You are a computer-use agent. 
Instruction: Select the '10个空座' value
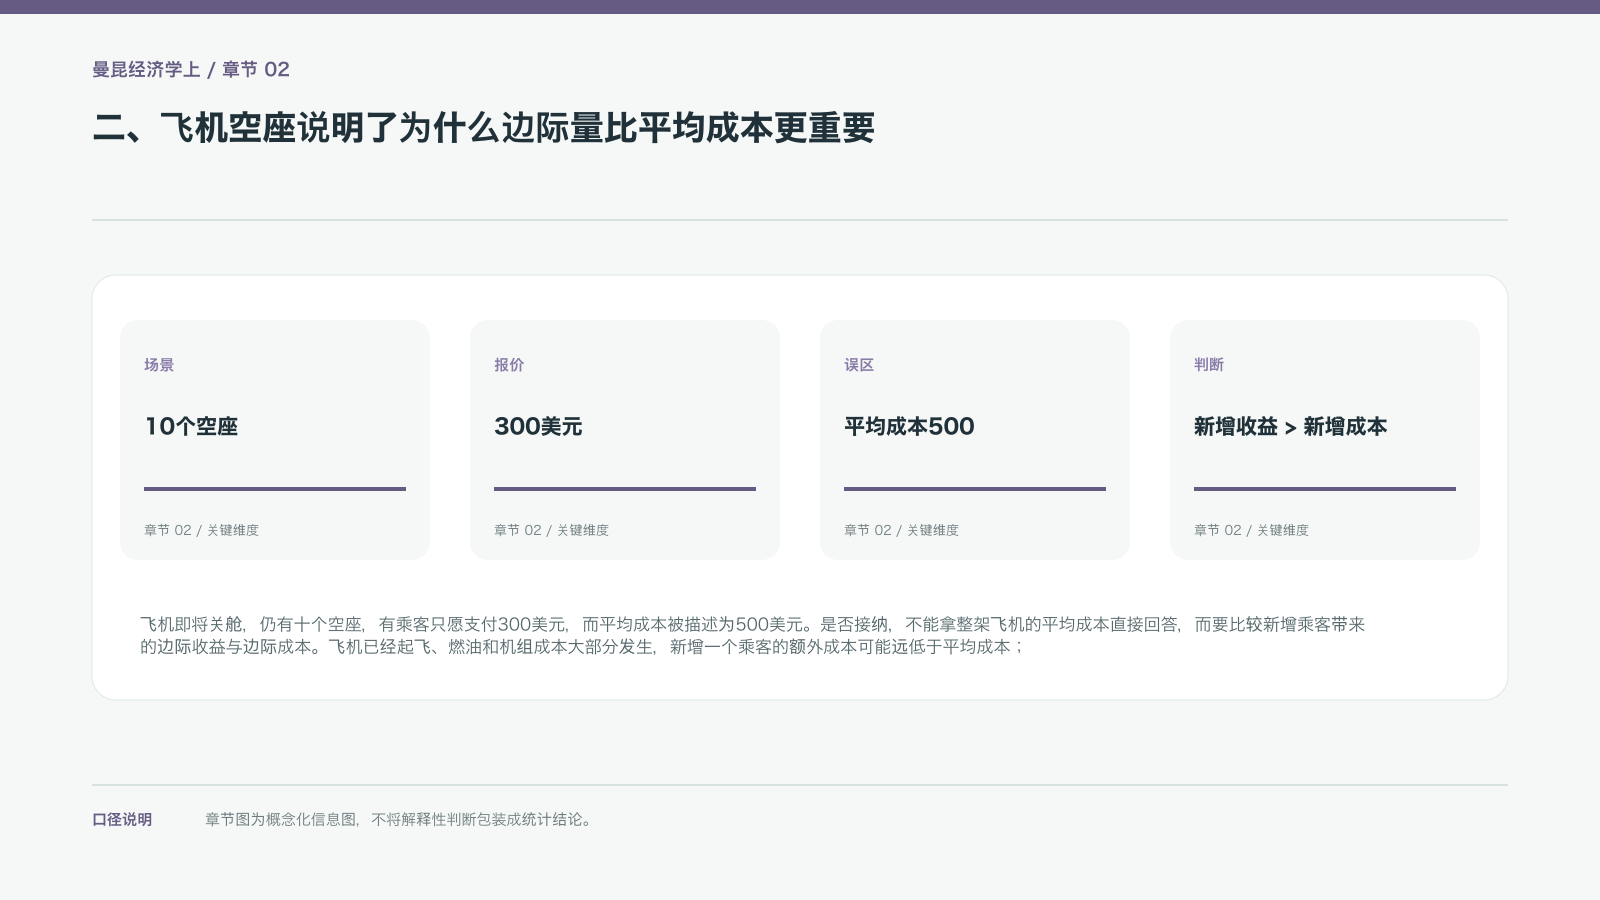point(191,426)
